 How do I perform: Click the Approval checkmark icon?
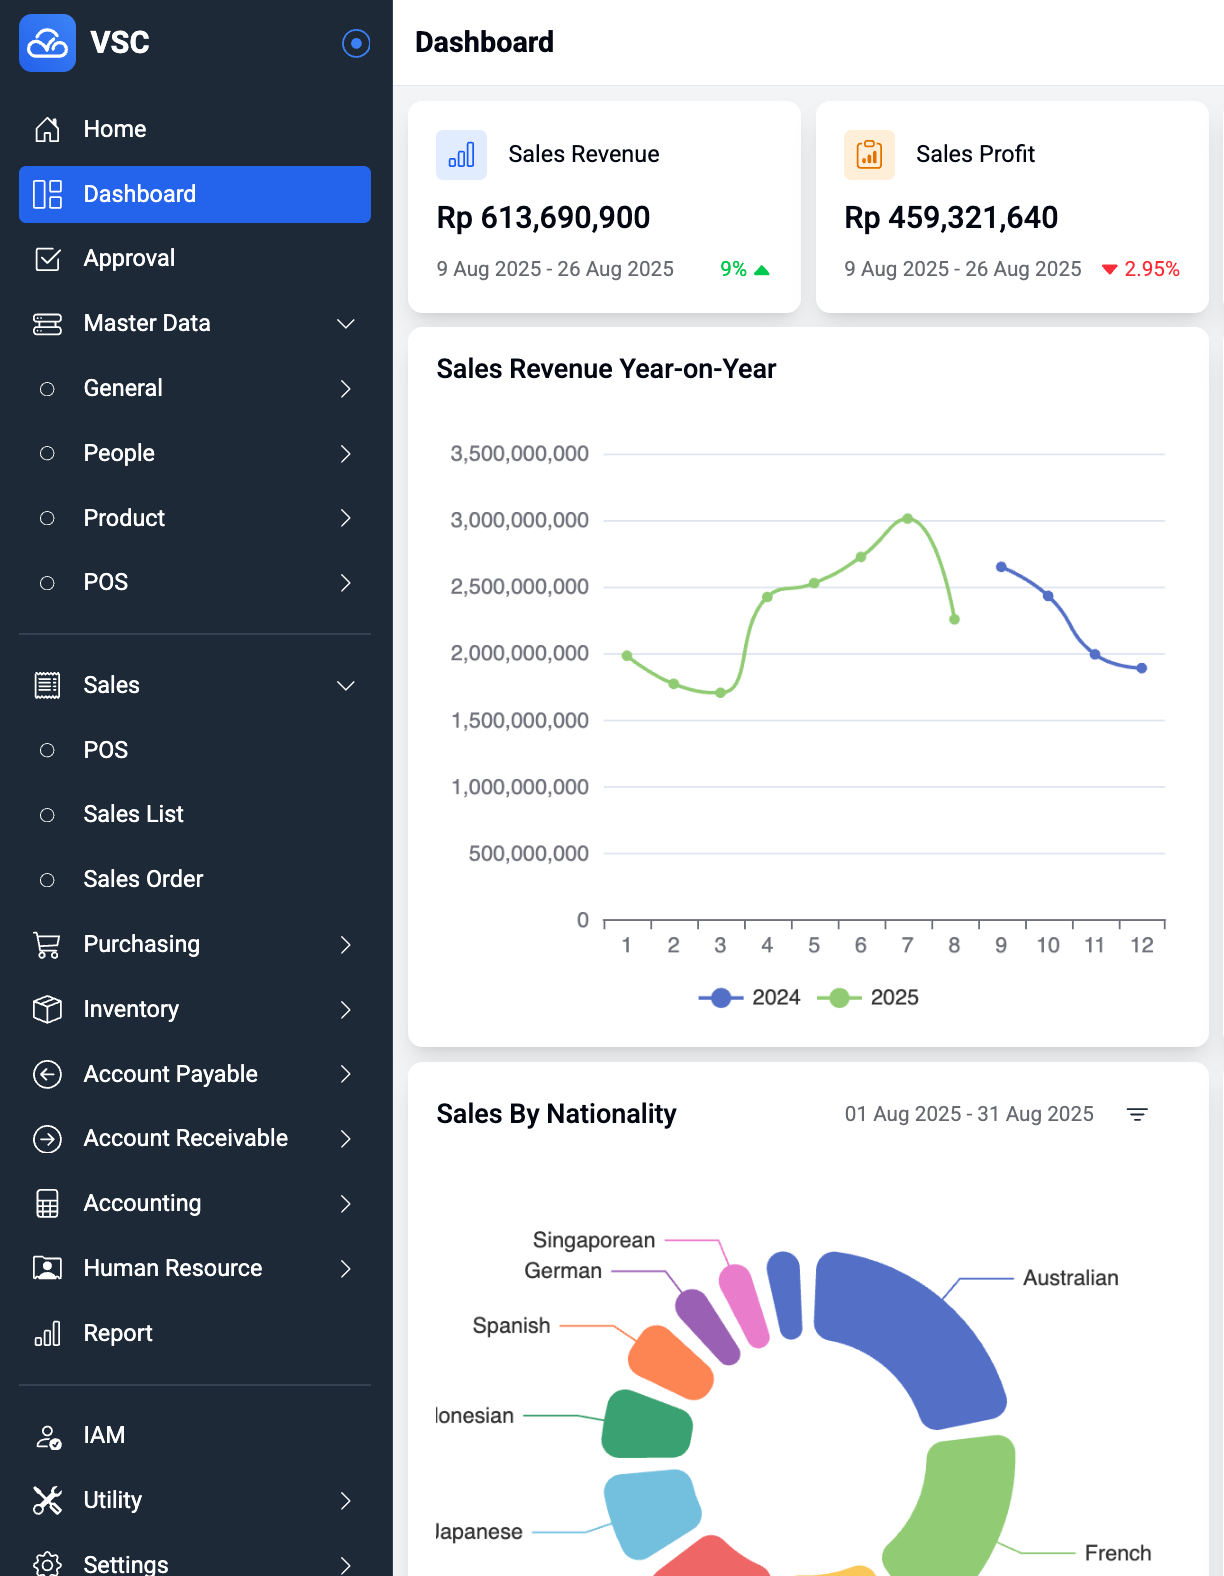(x=47, y=259)
